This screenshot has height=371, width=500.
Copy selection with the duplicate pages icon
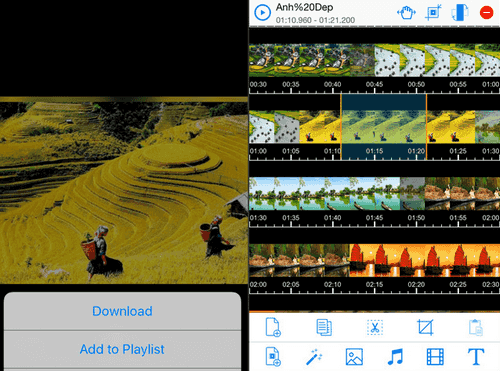coord(324,327)
